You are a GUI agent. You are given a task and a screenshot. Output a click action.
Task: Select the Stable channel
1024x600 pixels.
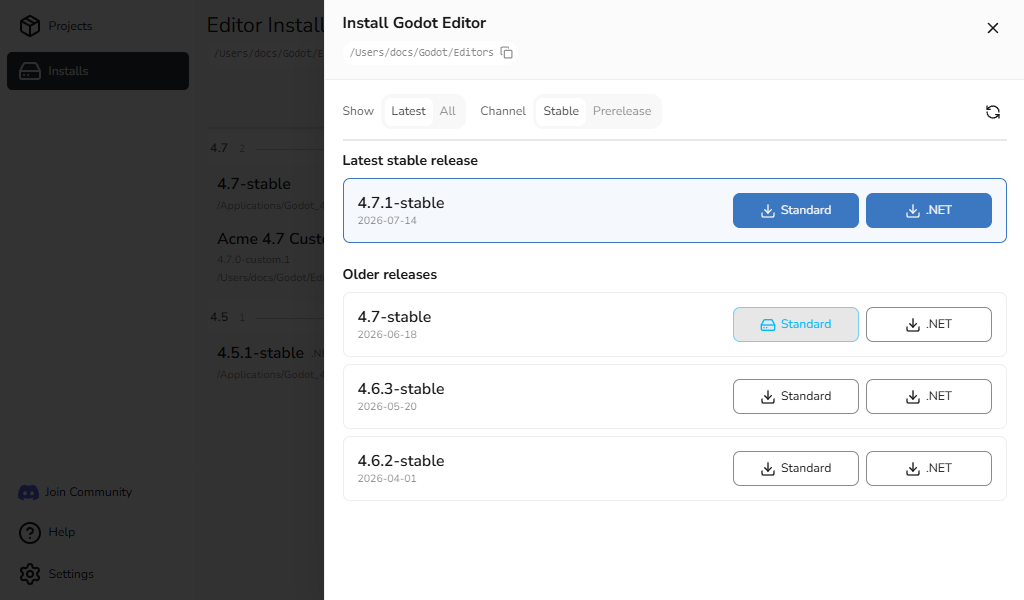(x=561, y=111)
